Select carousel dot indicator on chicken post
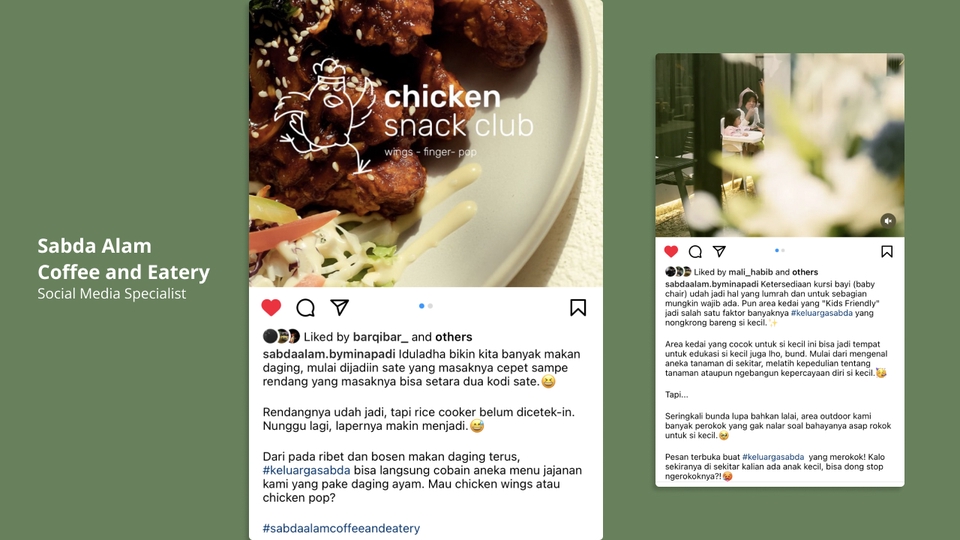Image resolution: width=960 pixels, height=540 pixels. (426, 306)
